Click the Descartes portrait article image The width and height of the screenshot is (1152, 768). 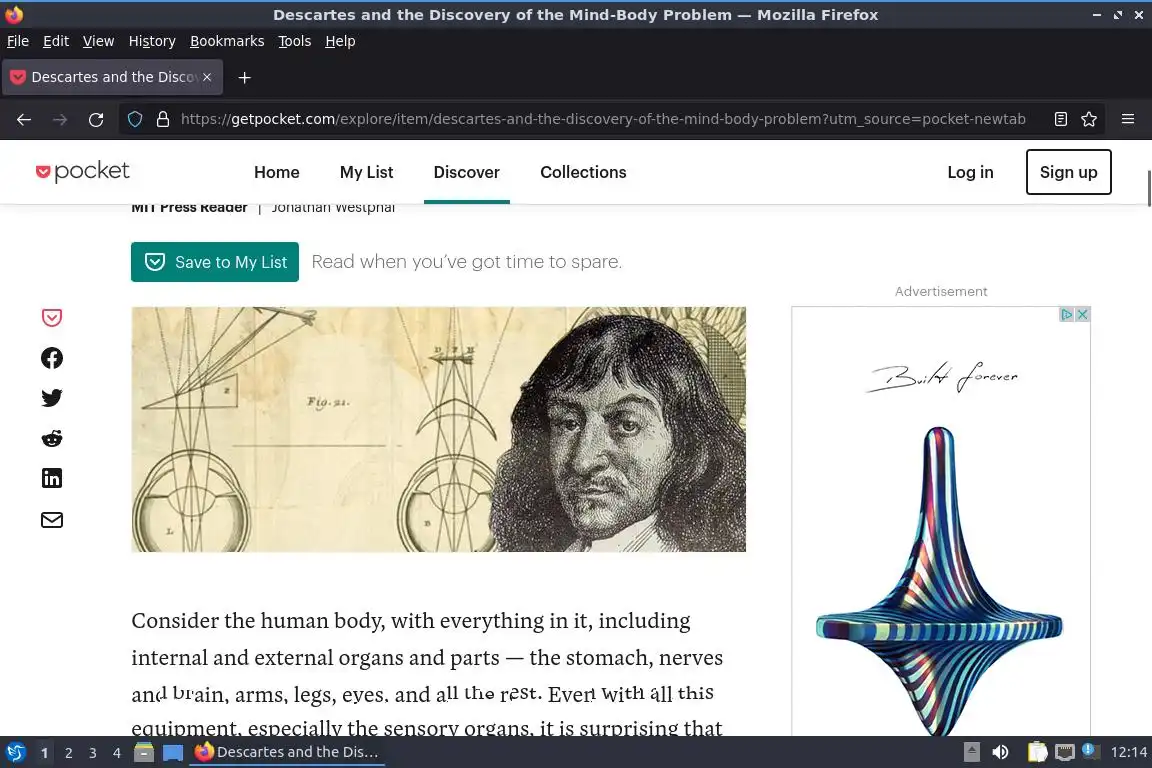(439, 429)
